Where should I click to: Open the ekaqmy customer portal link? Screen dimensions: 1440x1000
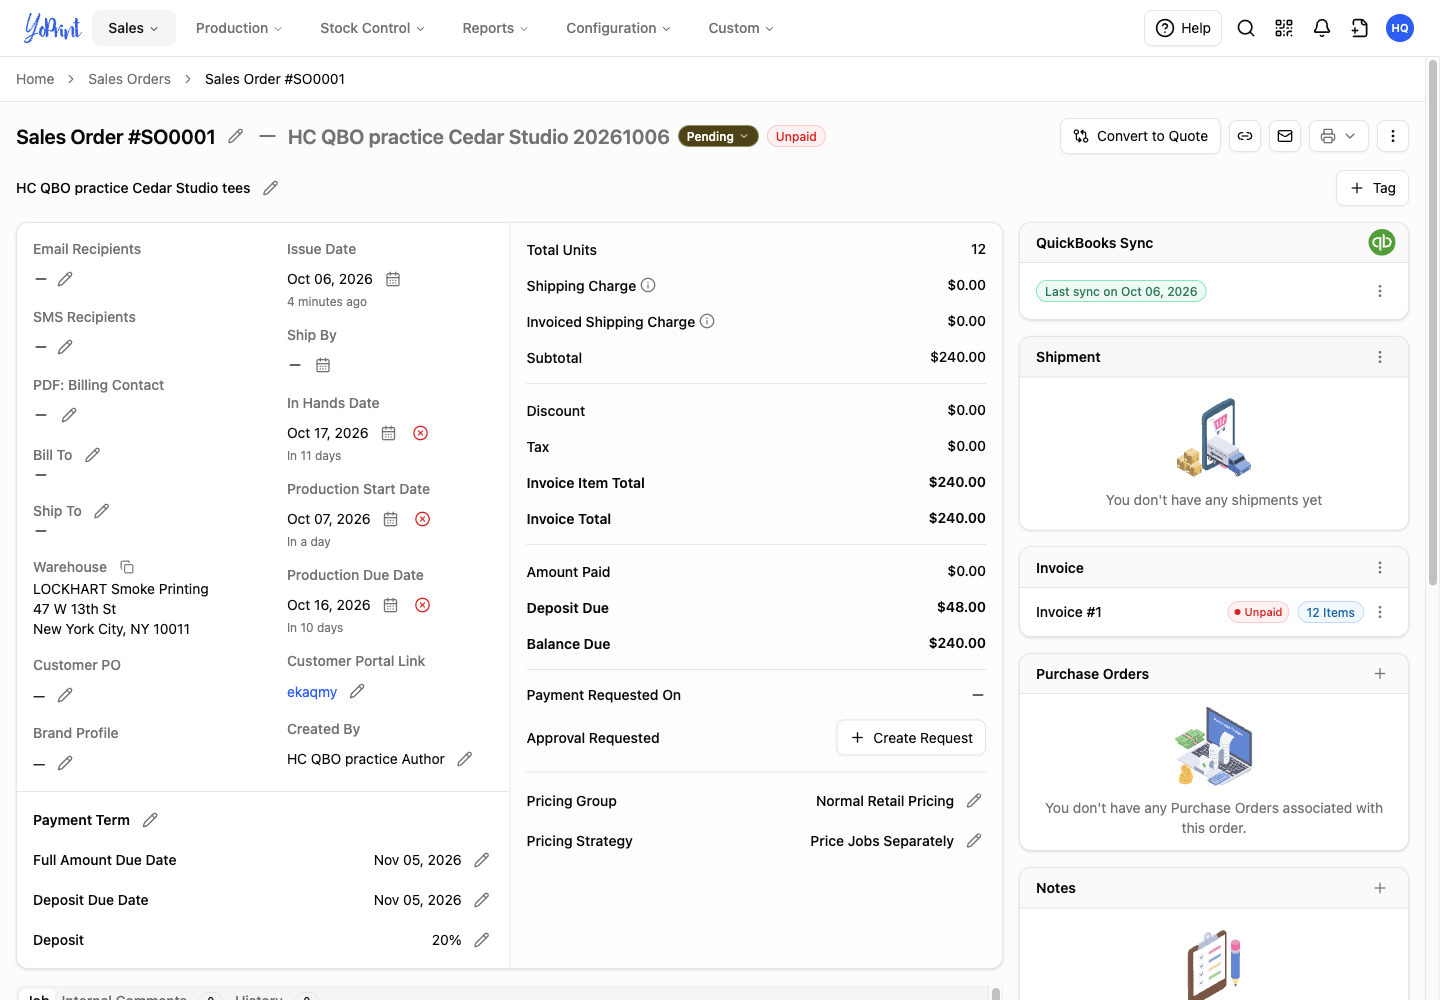[x=312, y=692]
